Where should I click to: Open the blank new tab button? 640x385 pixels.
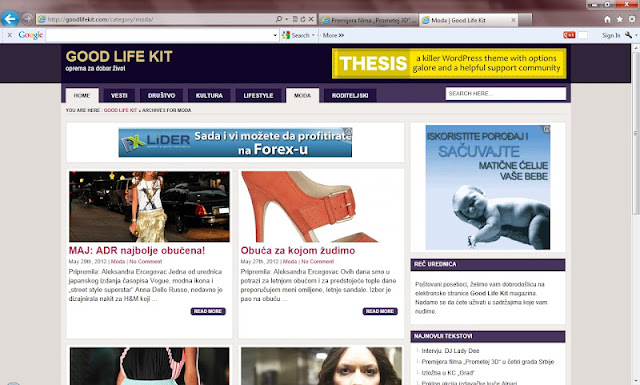(x=525, y=20)
